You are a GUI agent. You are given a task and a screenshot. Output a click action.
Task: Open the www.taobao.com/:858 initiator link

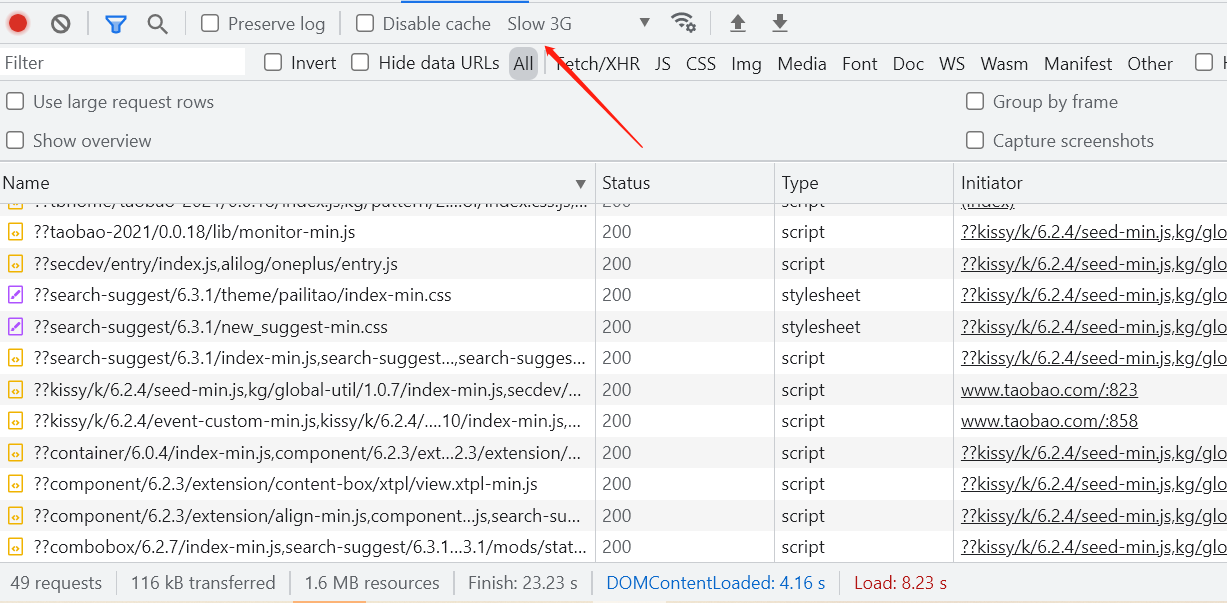pyautogui.click(x=1049, y=421)
